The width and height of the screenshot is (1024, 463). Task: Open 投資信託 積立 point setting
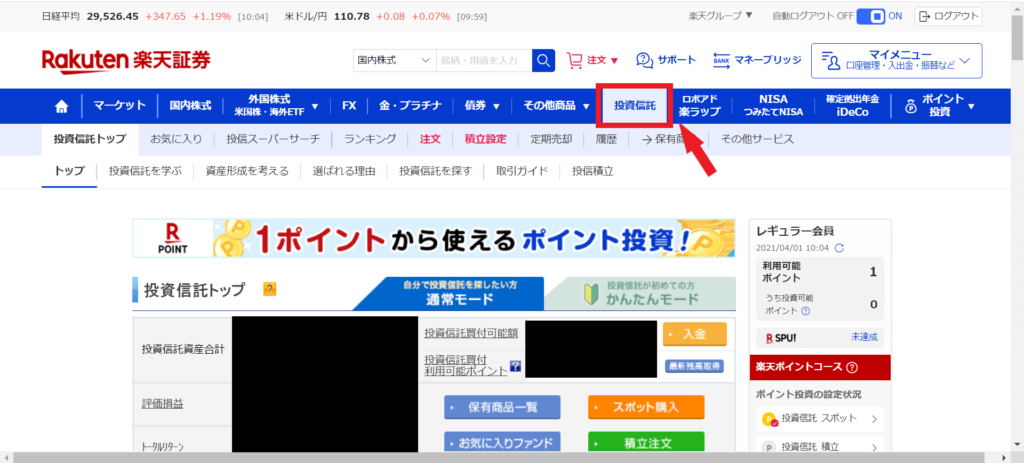[820, 446]
